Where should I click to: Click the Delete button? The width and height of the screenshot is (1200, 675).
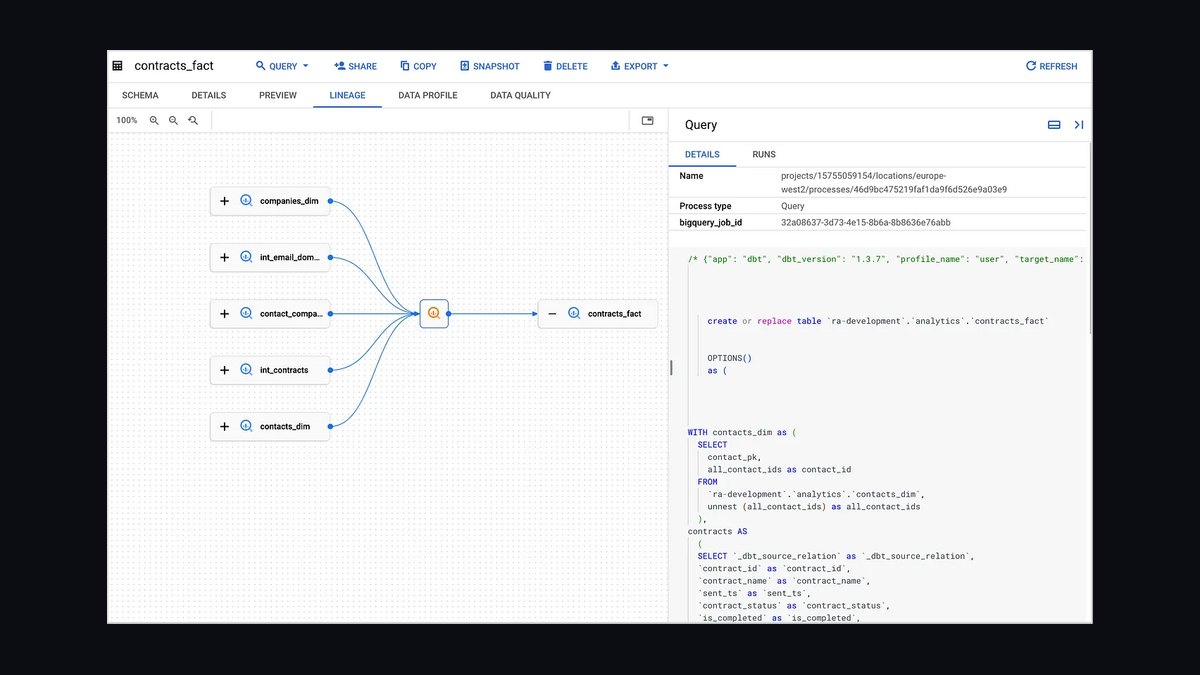[565, 66]
